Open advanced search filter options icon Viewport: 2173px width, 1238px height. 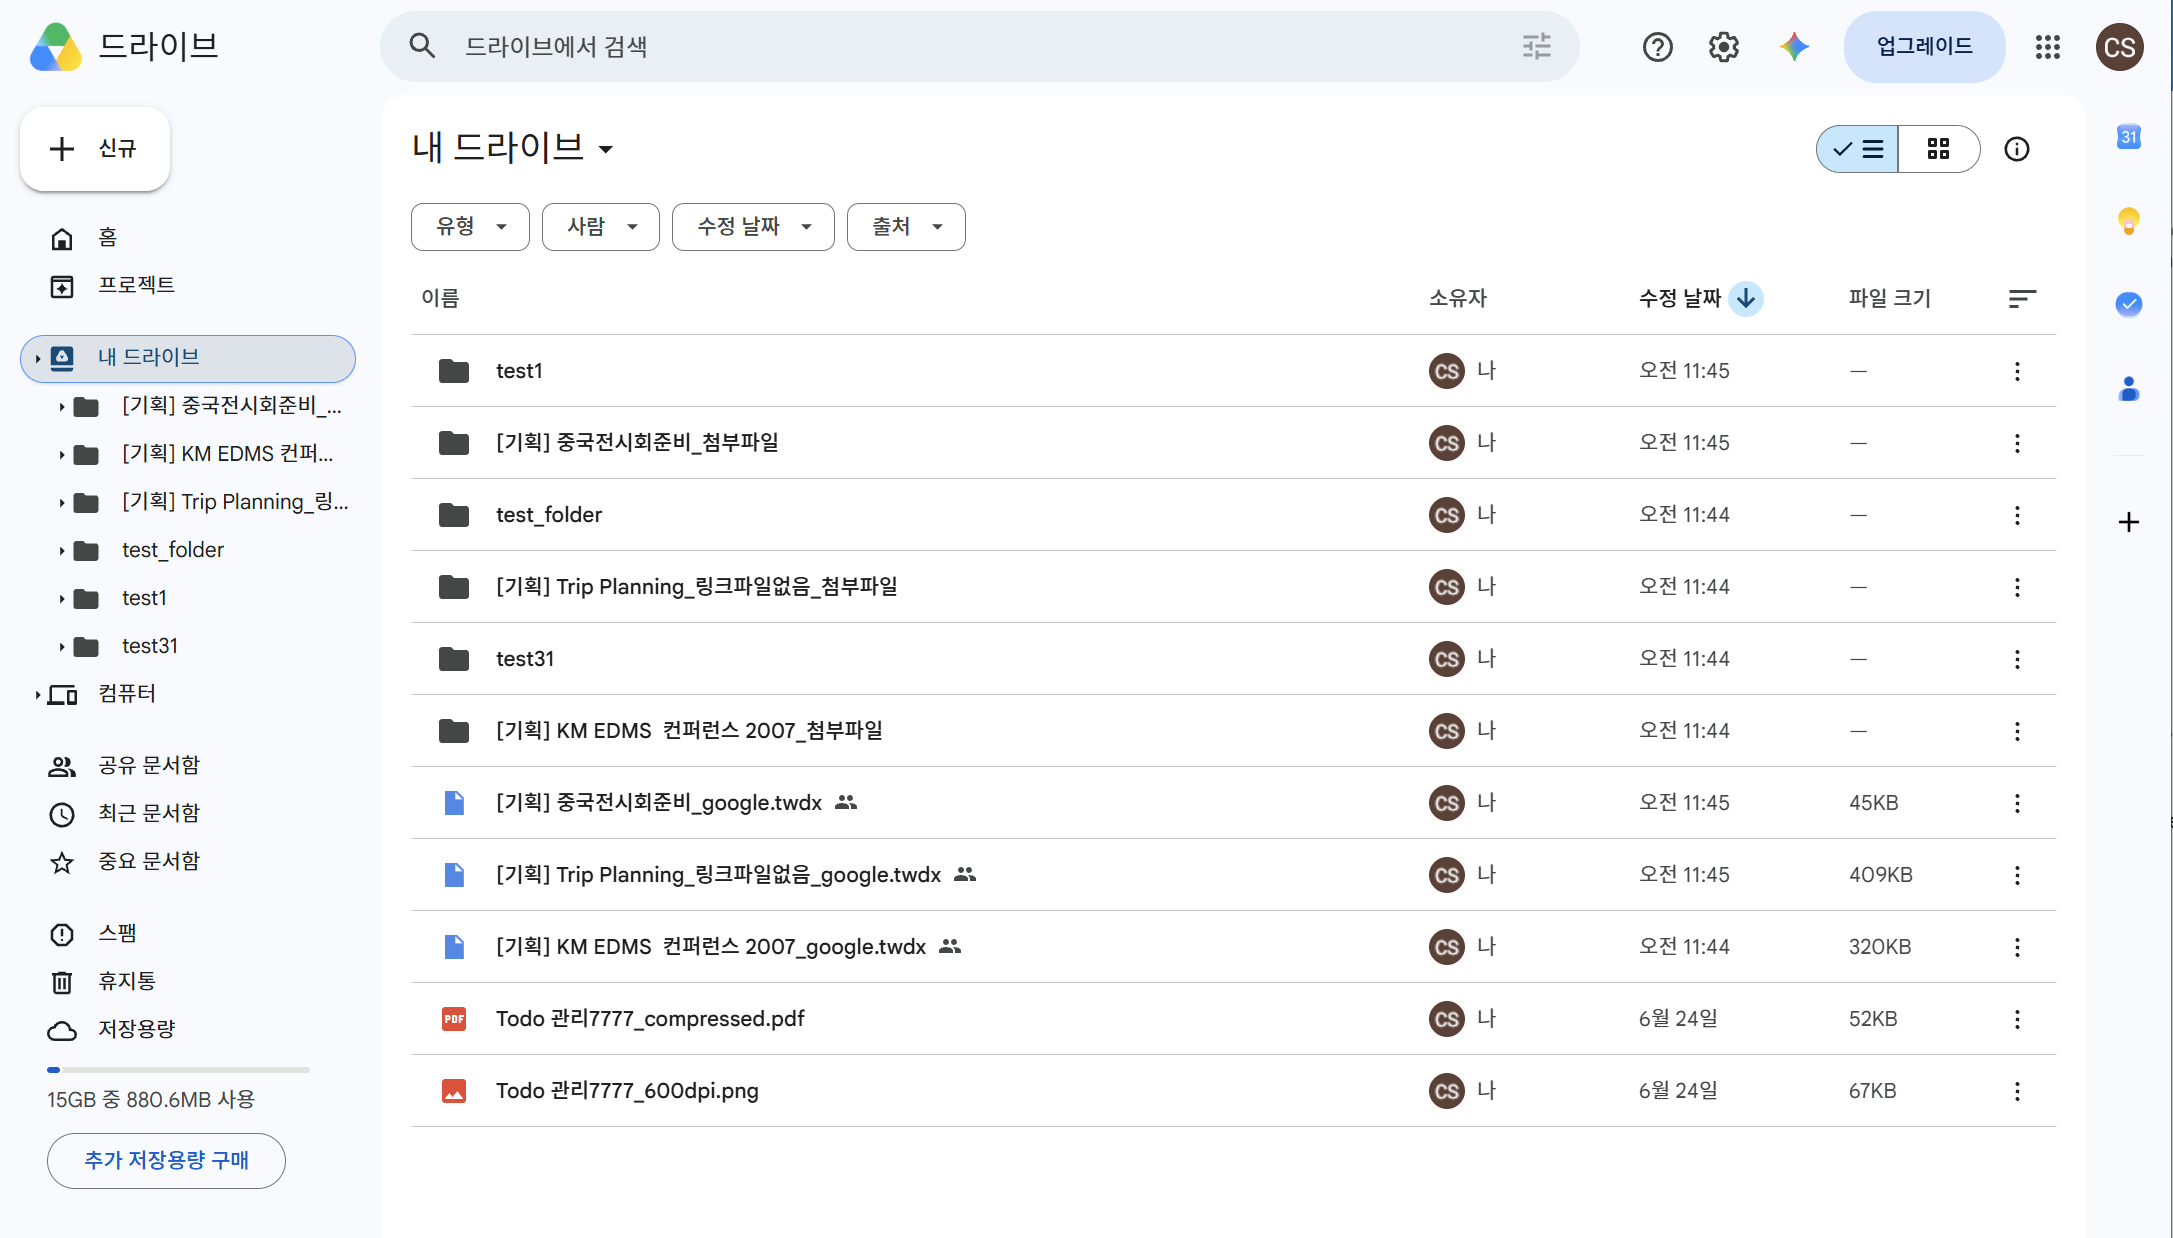click(x=1536, y=46)
